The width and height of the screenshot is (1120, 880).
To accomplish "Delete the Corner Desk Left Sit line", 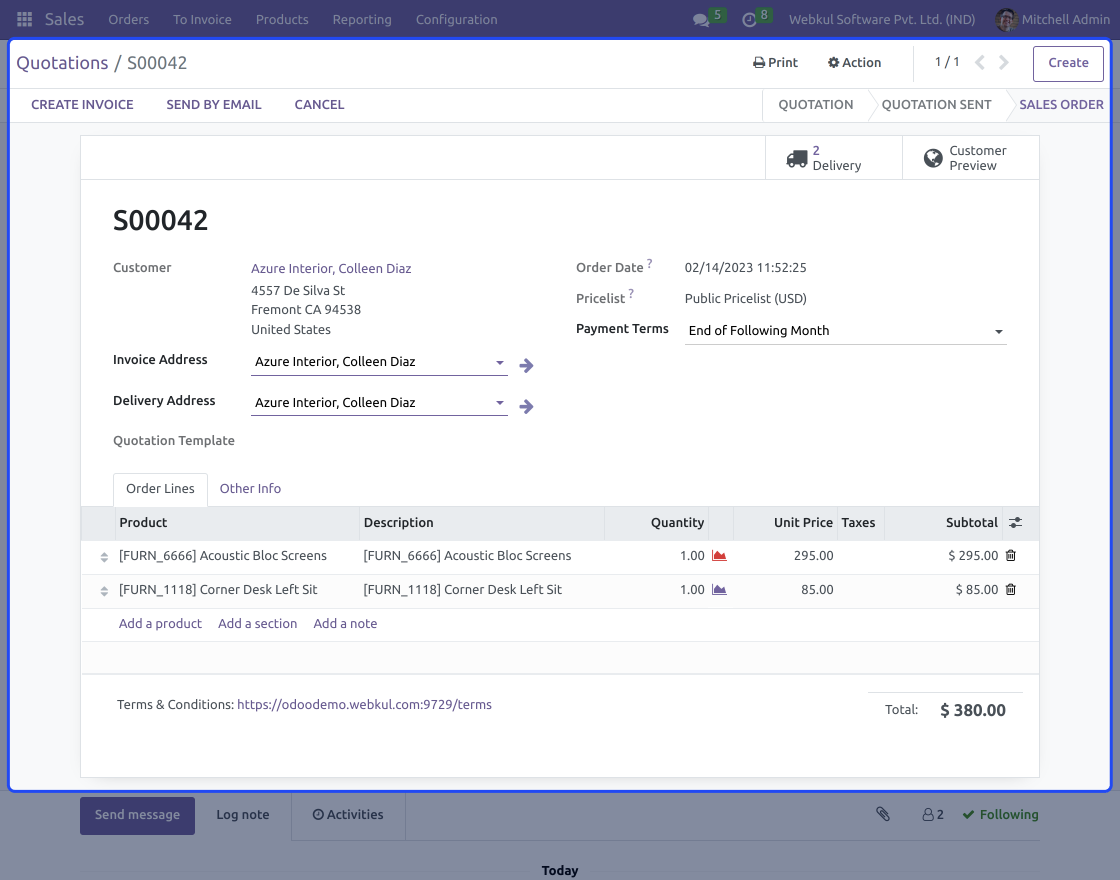I will (1011, 589).
